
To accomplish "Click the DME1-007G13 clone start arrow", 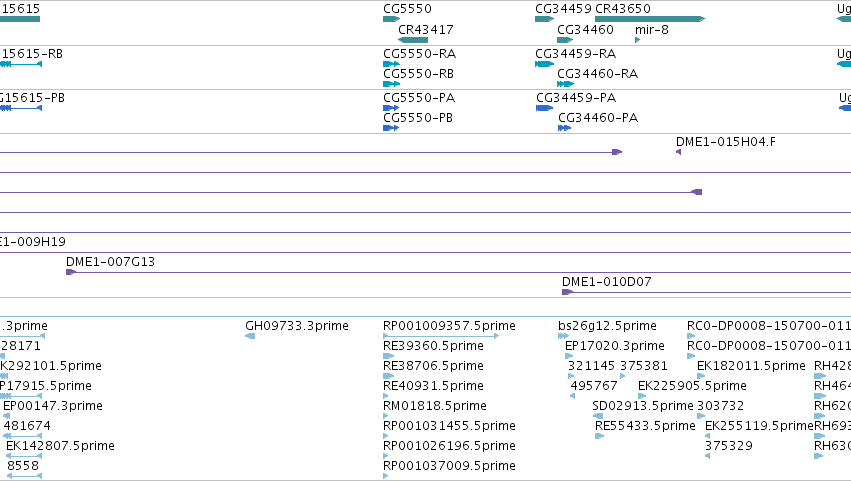I will [x=71, y=272].
